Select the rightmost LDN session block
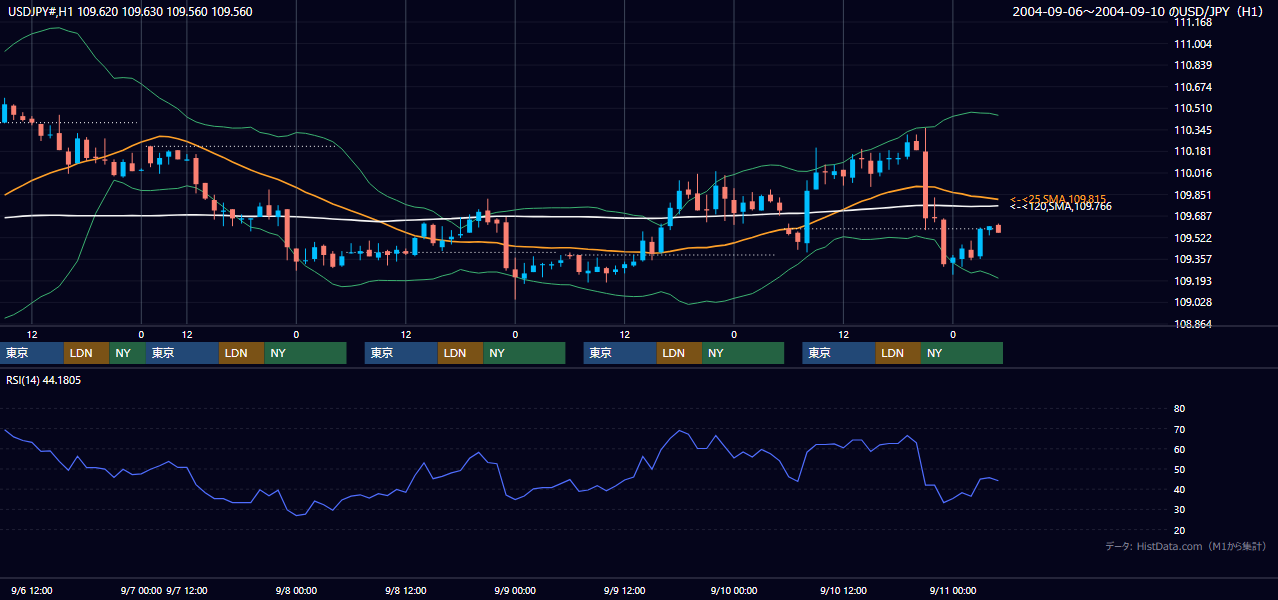The height and width of the screenshot is (600, 1278). pyautogui.click(x=899, y=353)
